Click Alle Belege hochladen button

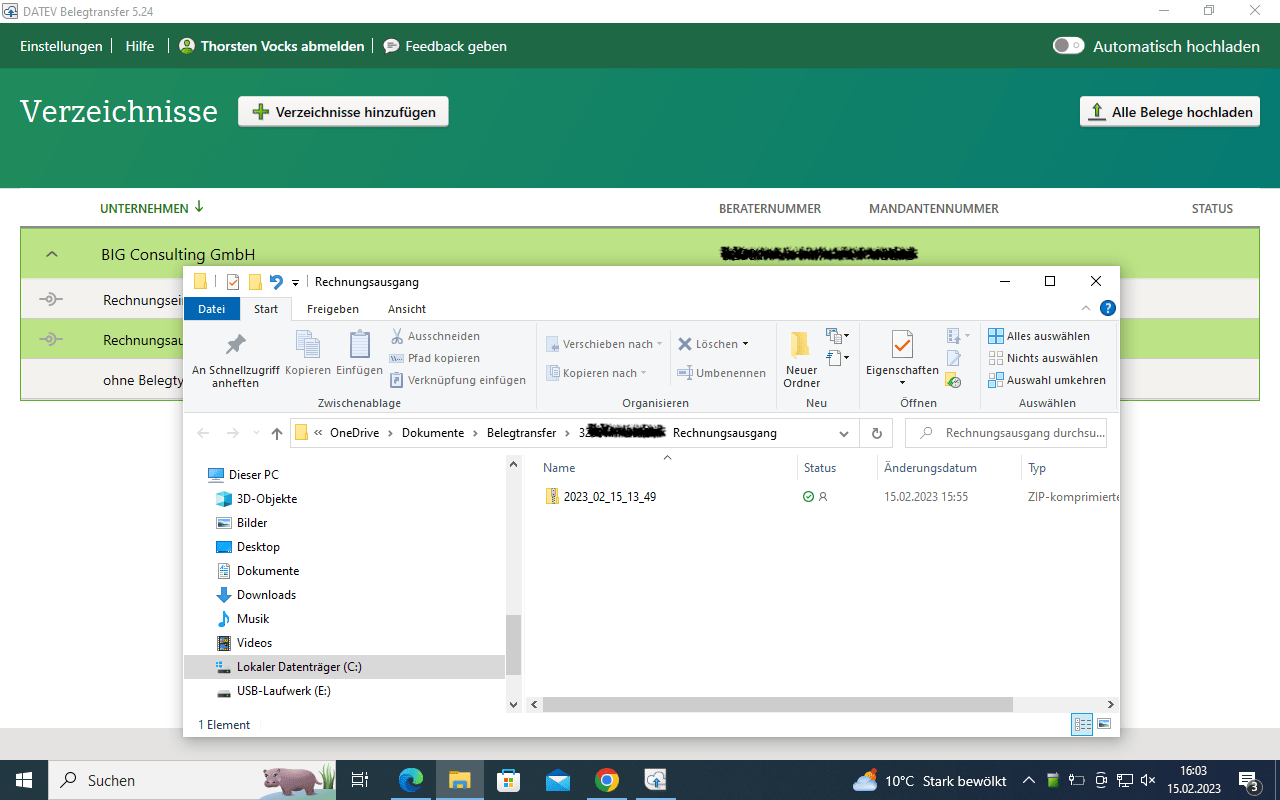pos(1170,112)
